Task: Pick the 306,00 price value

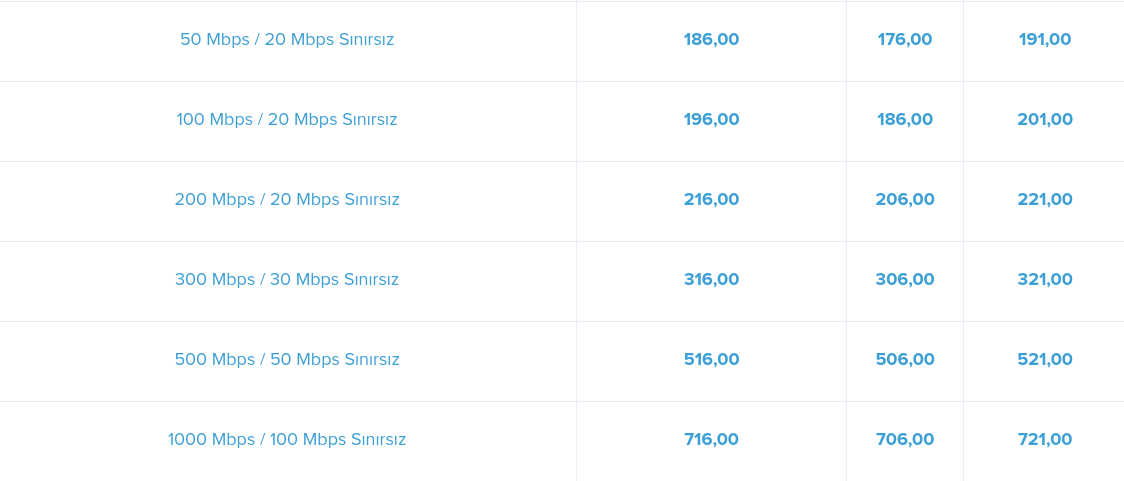Action: (x=905, y=280)
